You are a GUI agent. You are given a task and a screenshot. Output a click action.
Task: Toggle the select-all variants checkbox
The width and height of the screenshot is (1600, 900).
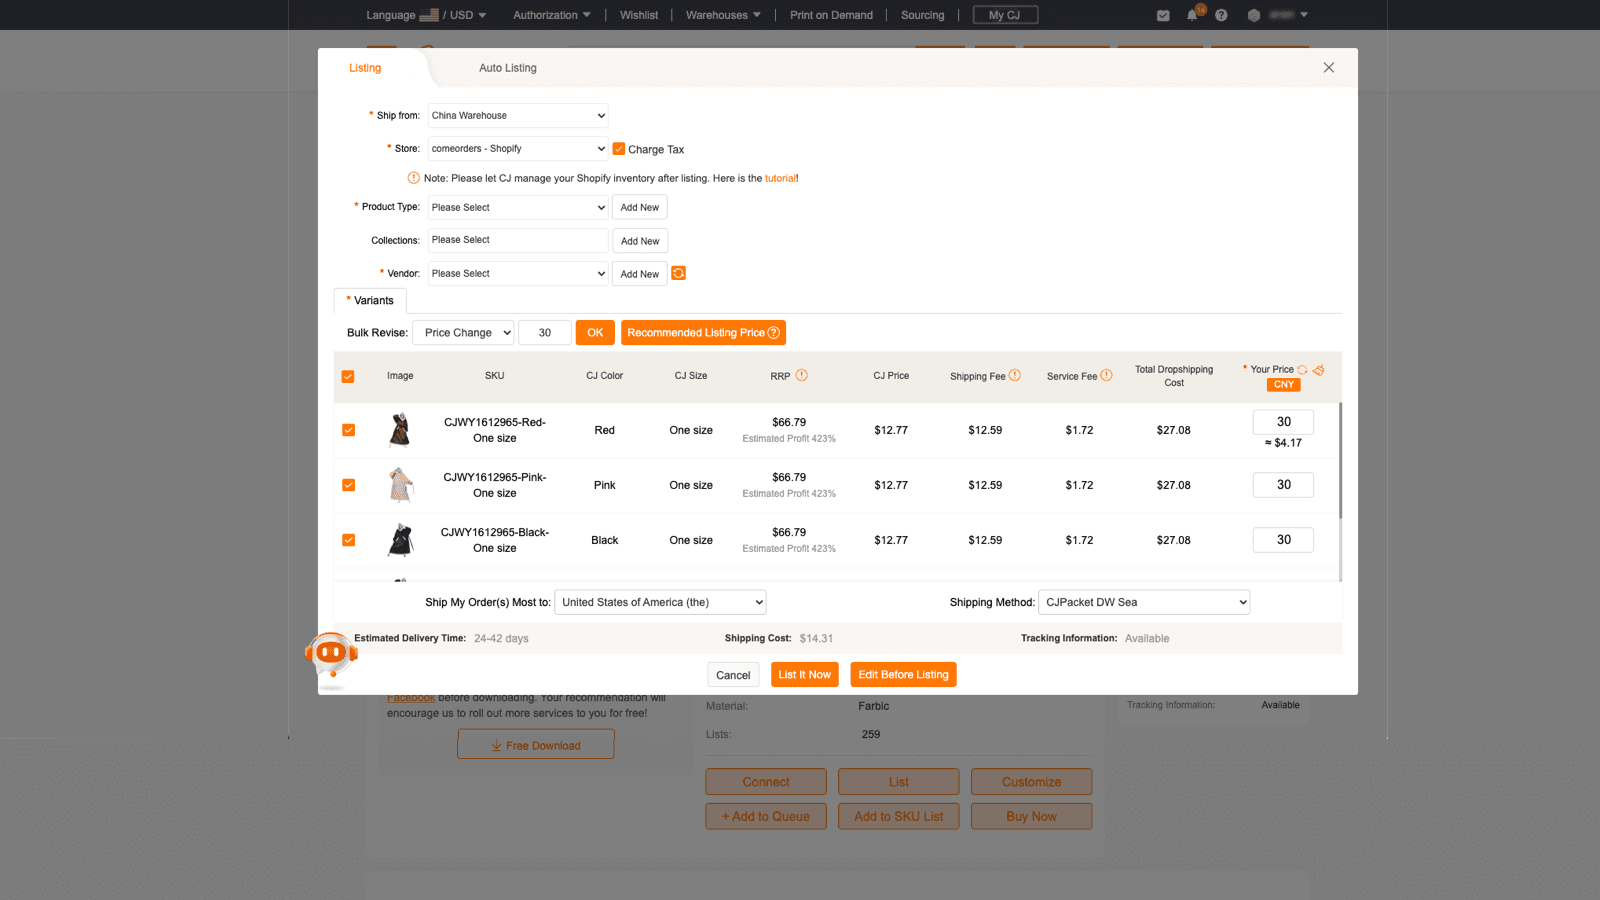348,376
